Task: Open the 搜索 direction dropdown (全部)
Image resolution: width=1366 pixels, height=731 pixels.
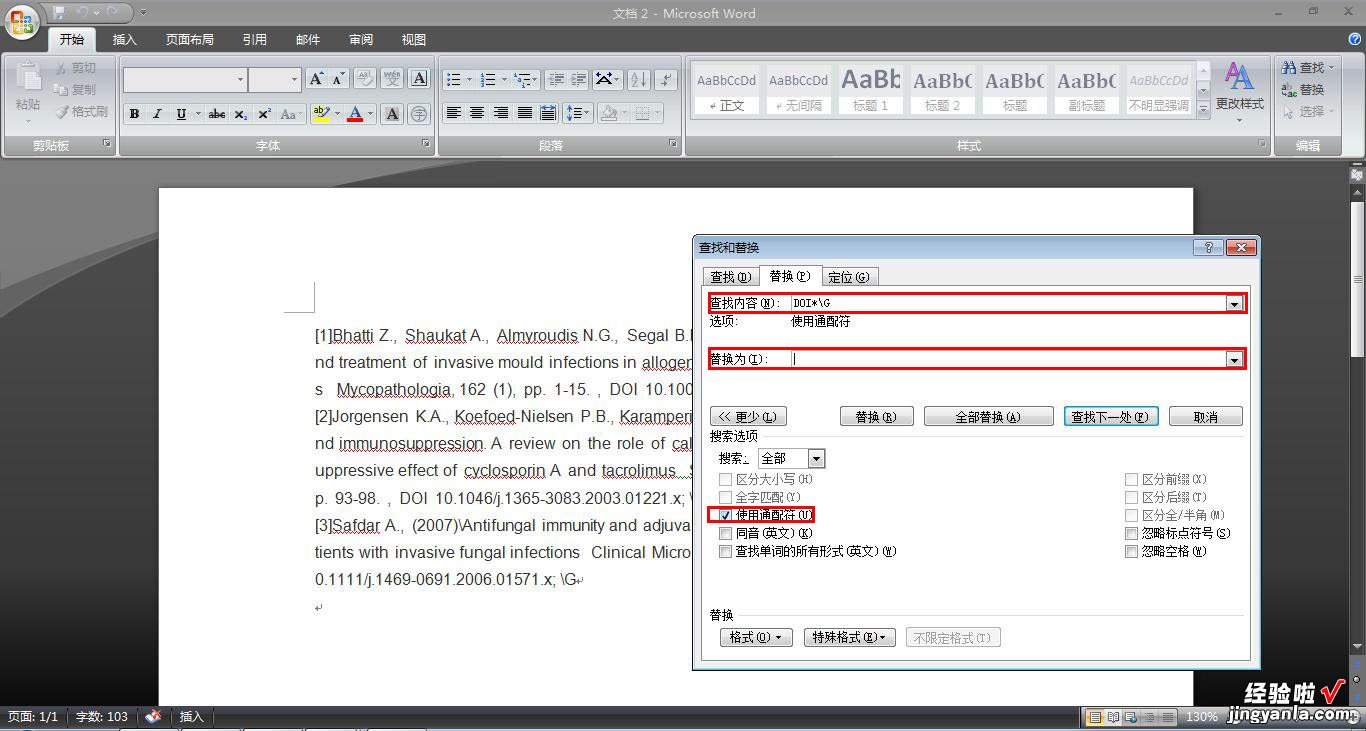Action: [816, 458]
